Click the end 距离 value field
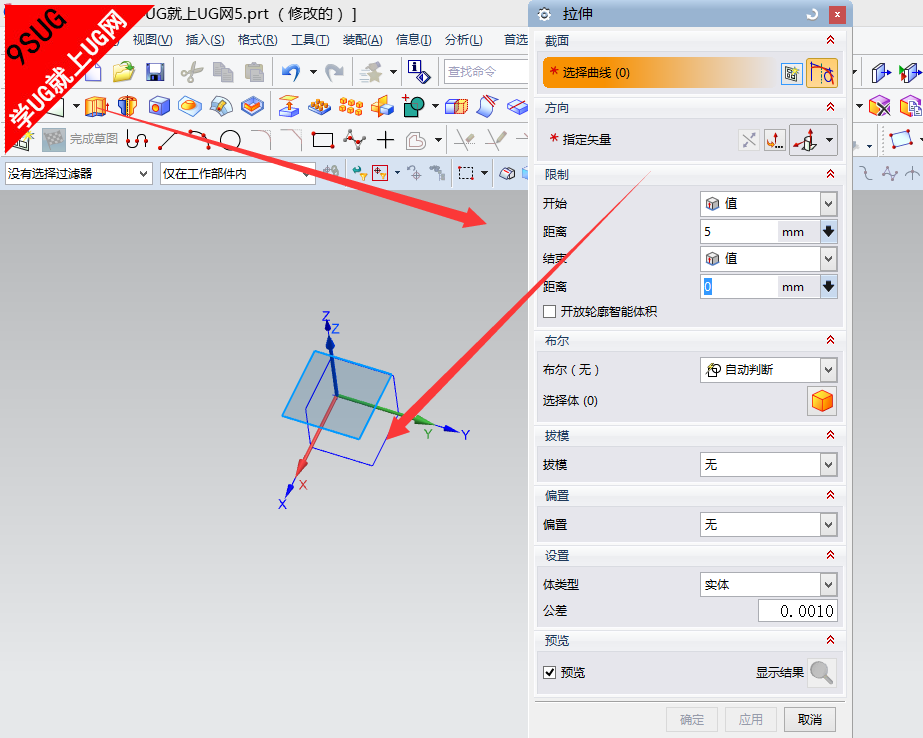 [739, 287]
